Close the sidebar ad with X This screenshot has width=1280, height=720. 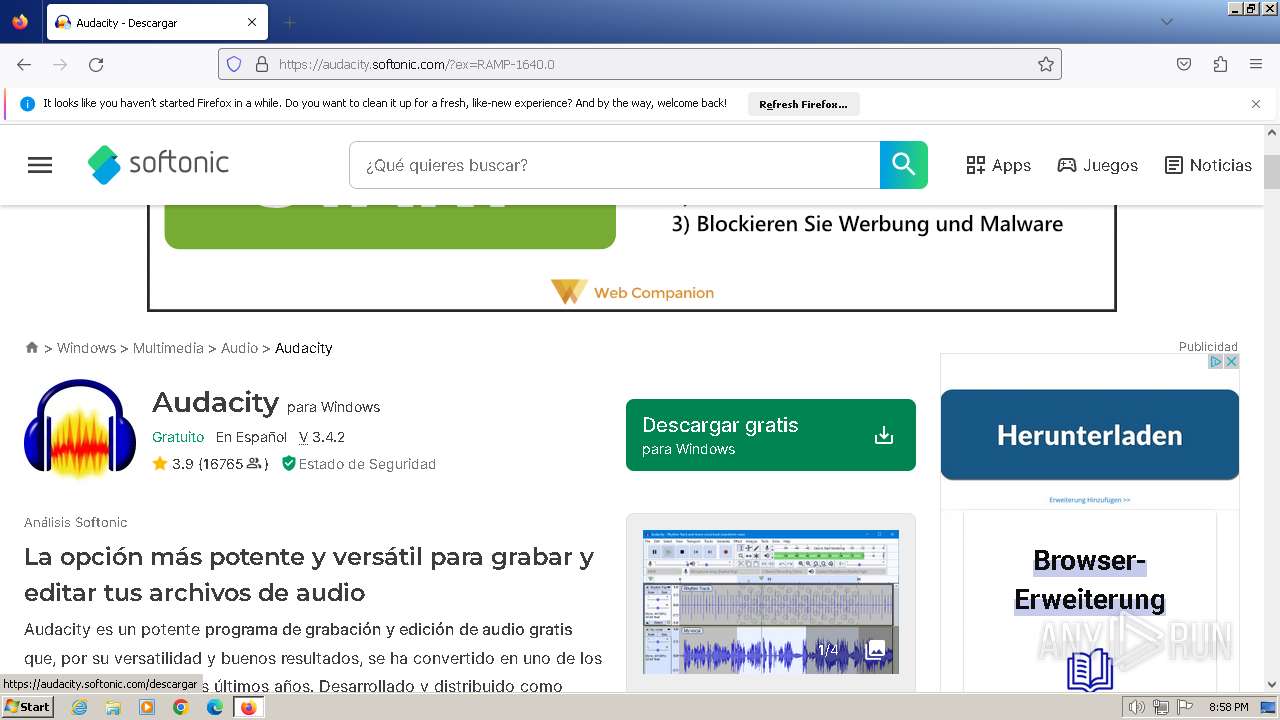tap(1232, 361)
